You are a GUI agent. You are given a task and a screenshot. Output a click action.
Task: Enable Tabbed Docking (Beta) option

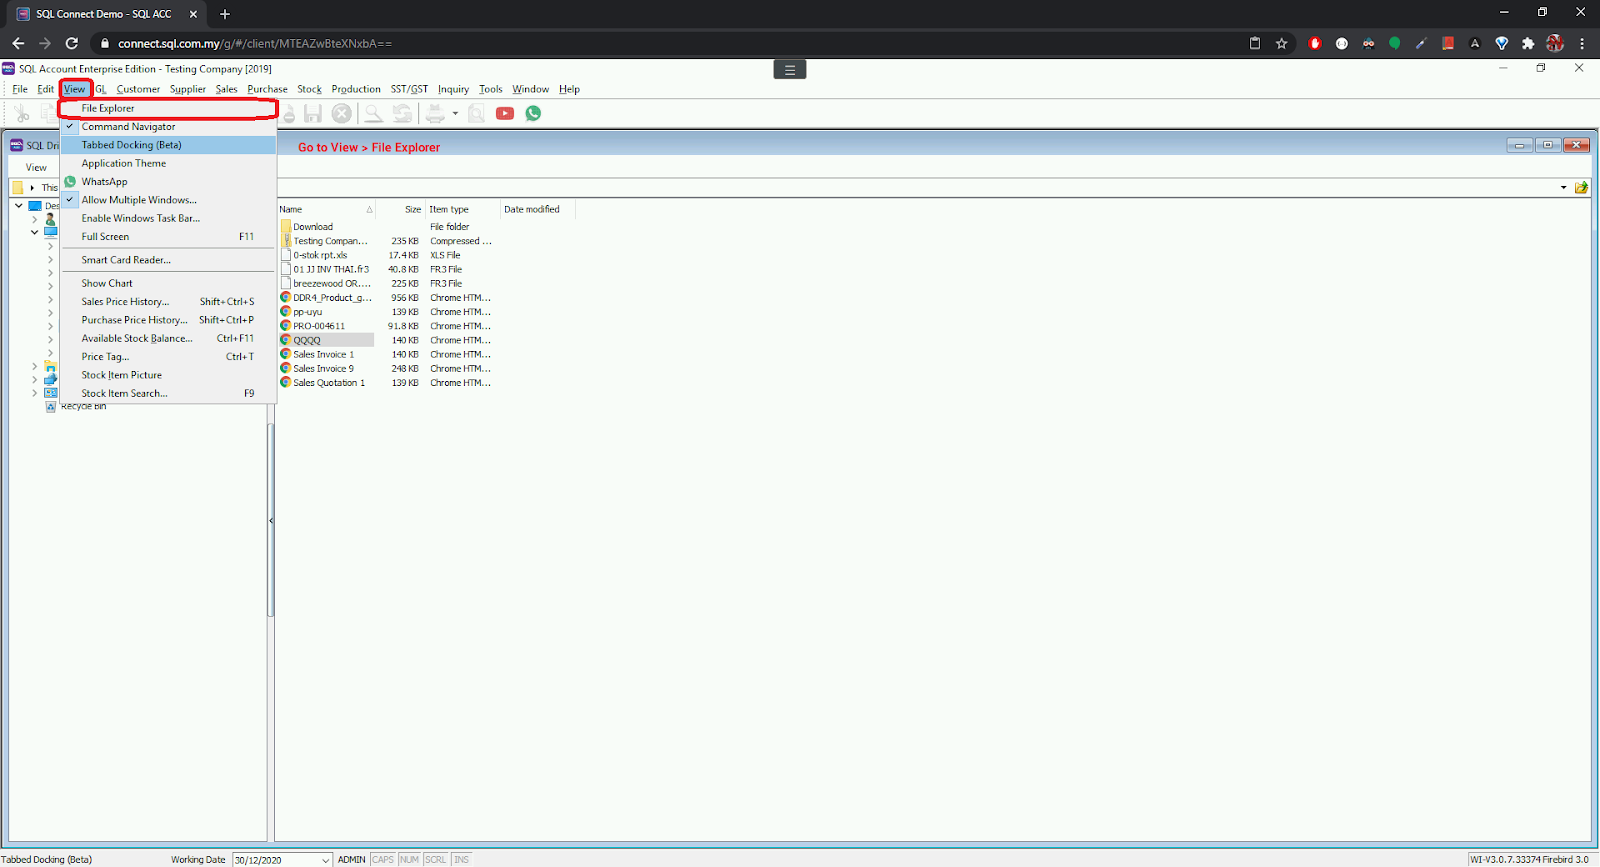(131, 145)
